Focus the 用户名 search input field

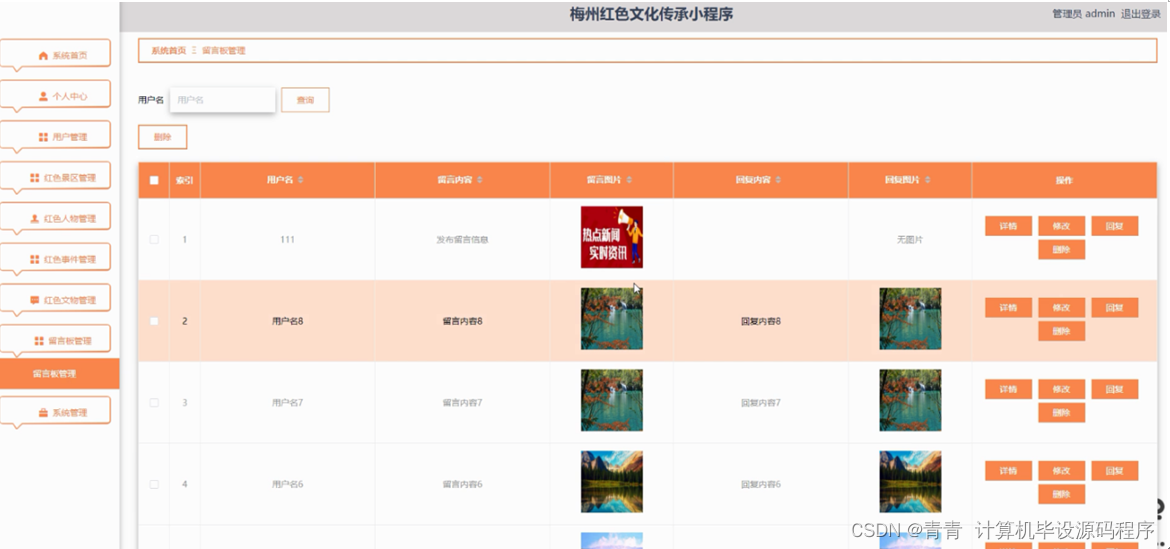[x=223, y=99]
